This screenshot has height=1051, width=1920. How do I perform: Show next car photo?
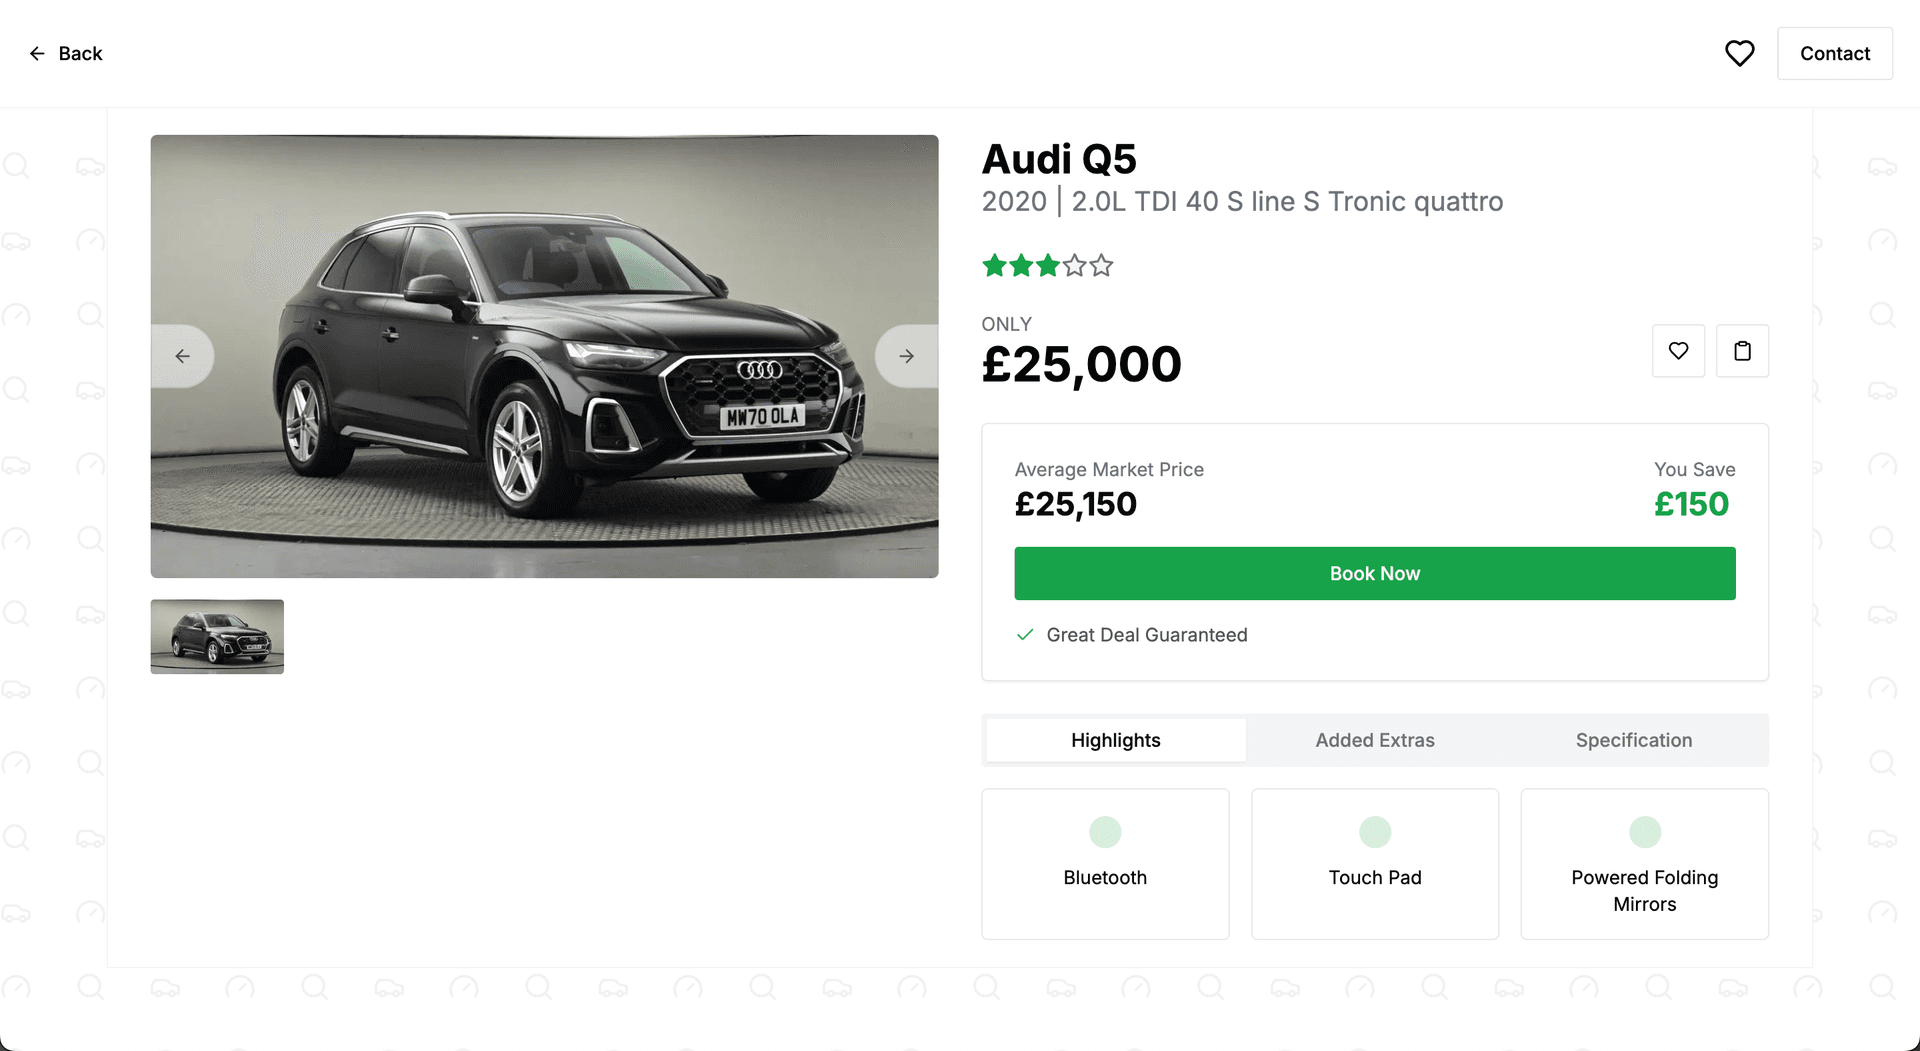(906, 356)
